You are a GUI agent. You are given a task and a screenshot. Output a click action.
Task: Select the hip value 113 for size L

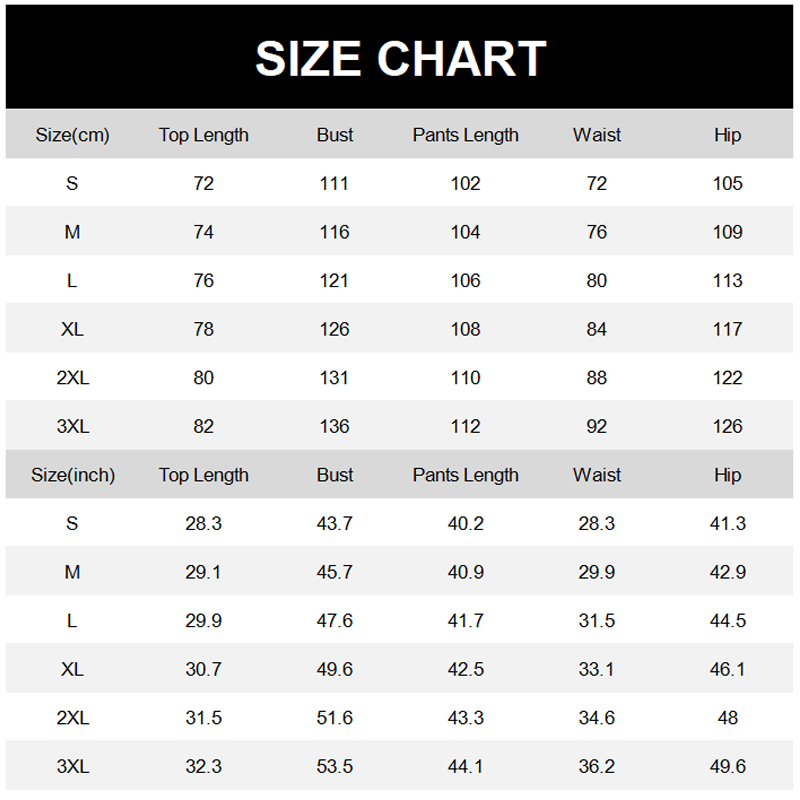pos(728,281)
